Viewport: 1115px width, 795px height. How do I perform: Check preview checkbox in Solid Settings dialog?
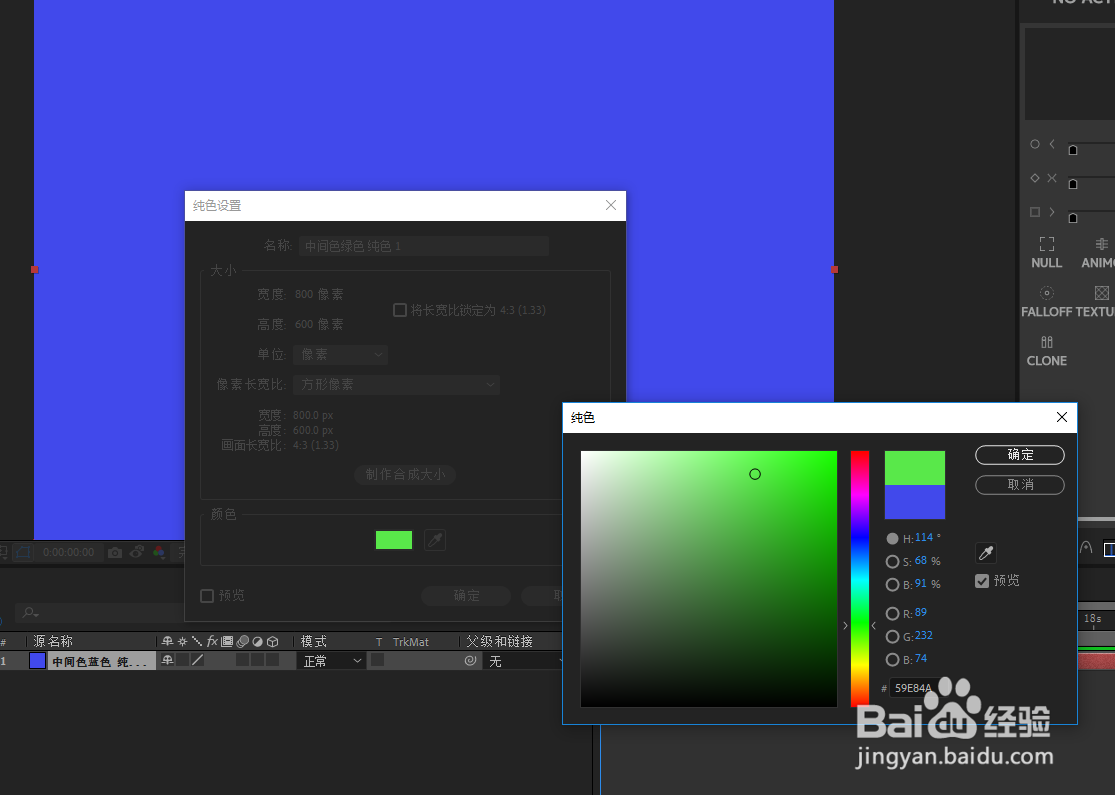tap(207, 596)
